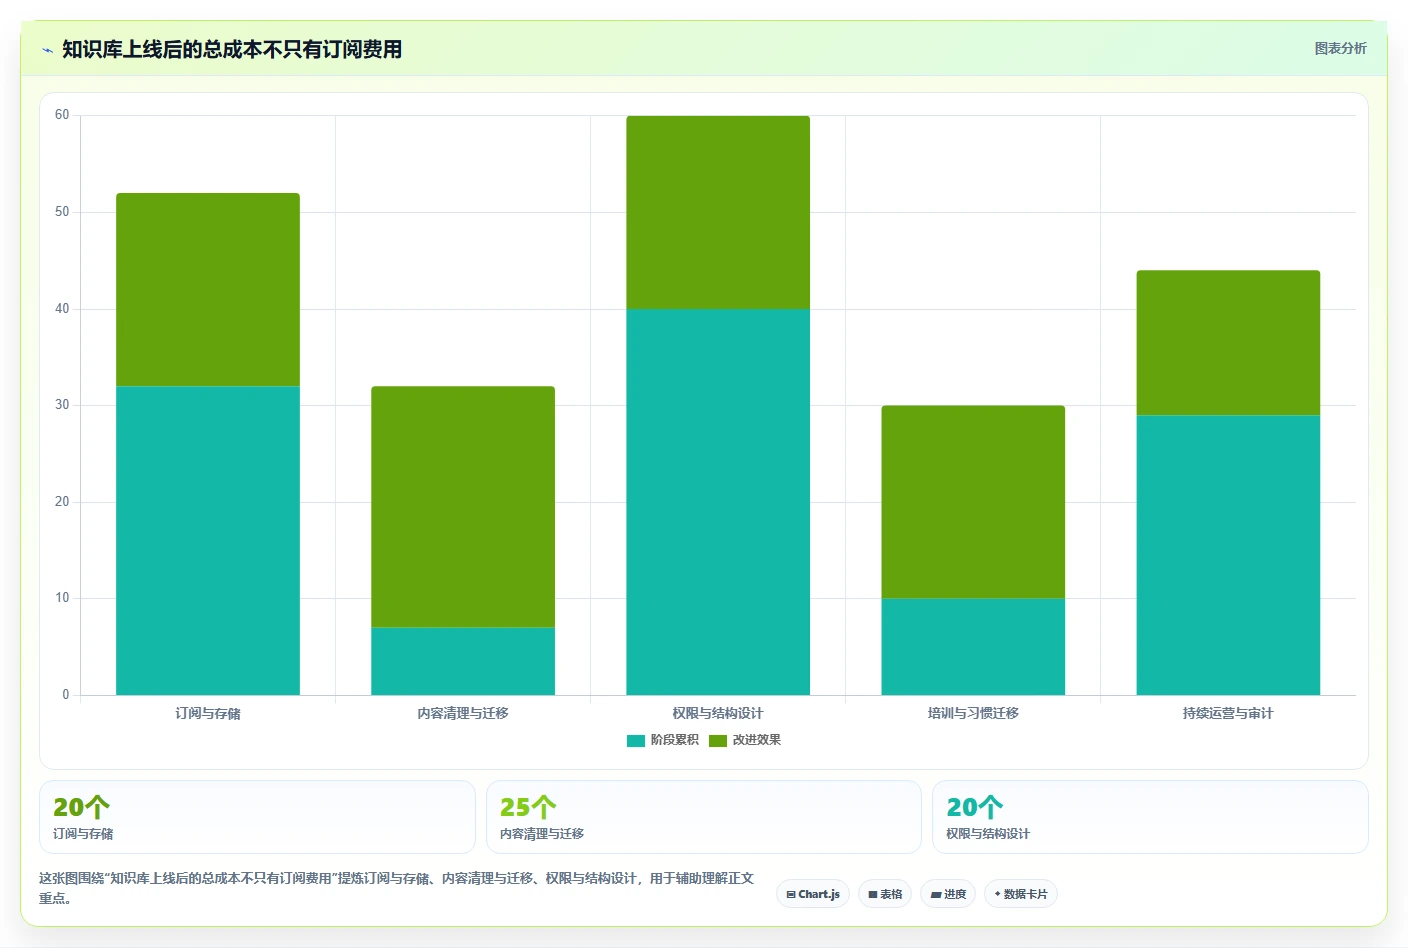Click green segment of 持续运营与审计 bar

coord(1228,343)
